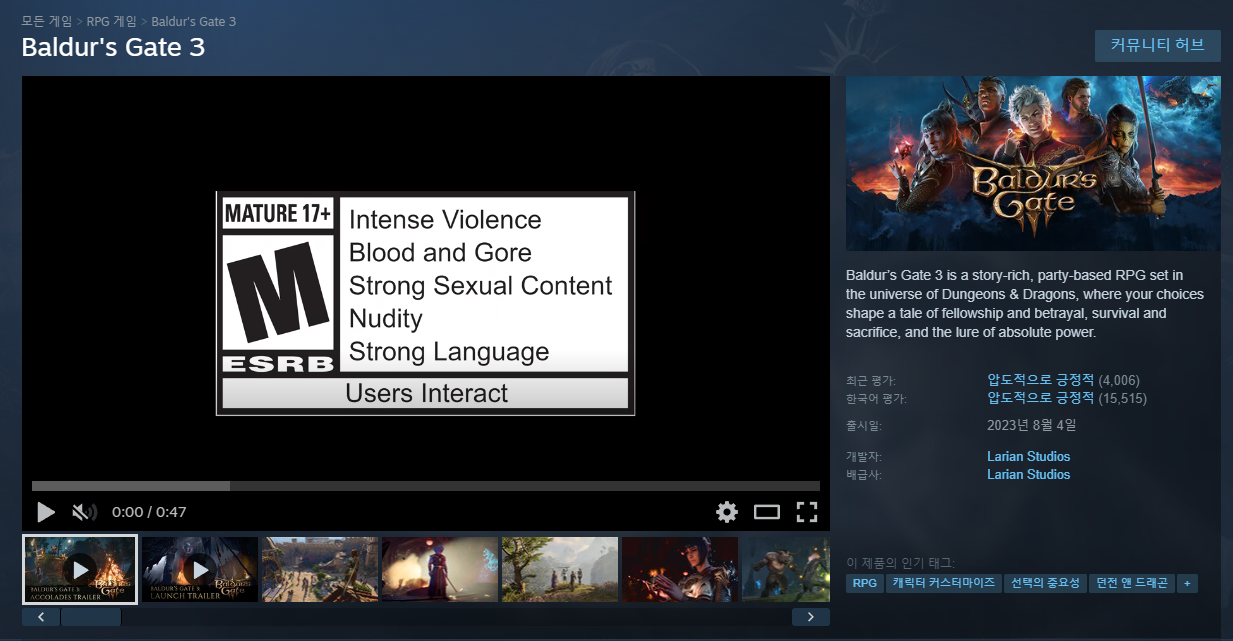This screenshot has width=1233, height=641.
Task: Click the Baldur's Gate 3 page title
Action: click(x=113, y=47)
